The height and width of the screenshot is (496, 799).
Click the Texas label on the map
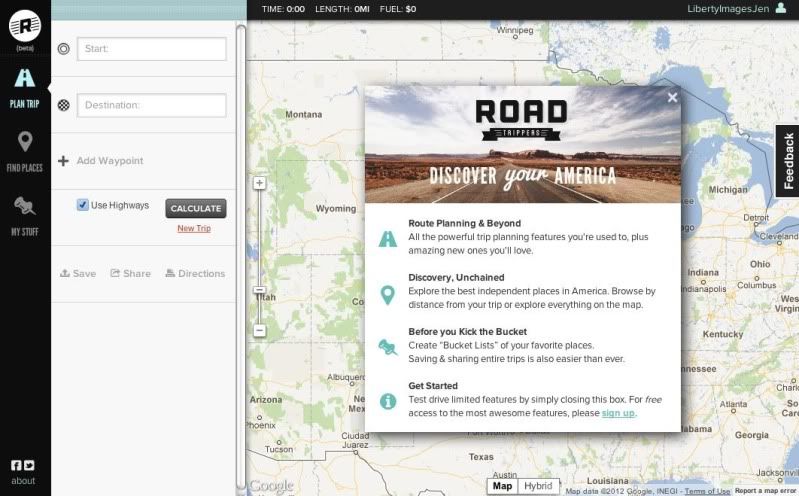click(x=481, y=457)
